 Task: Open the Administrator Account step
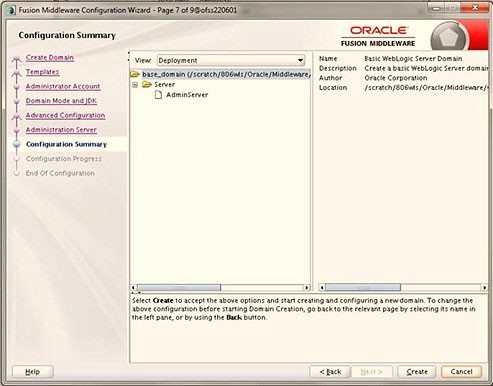tap(63, 86)
